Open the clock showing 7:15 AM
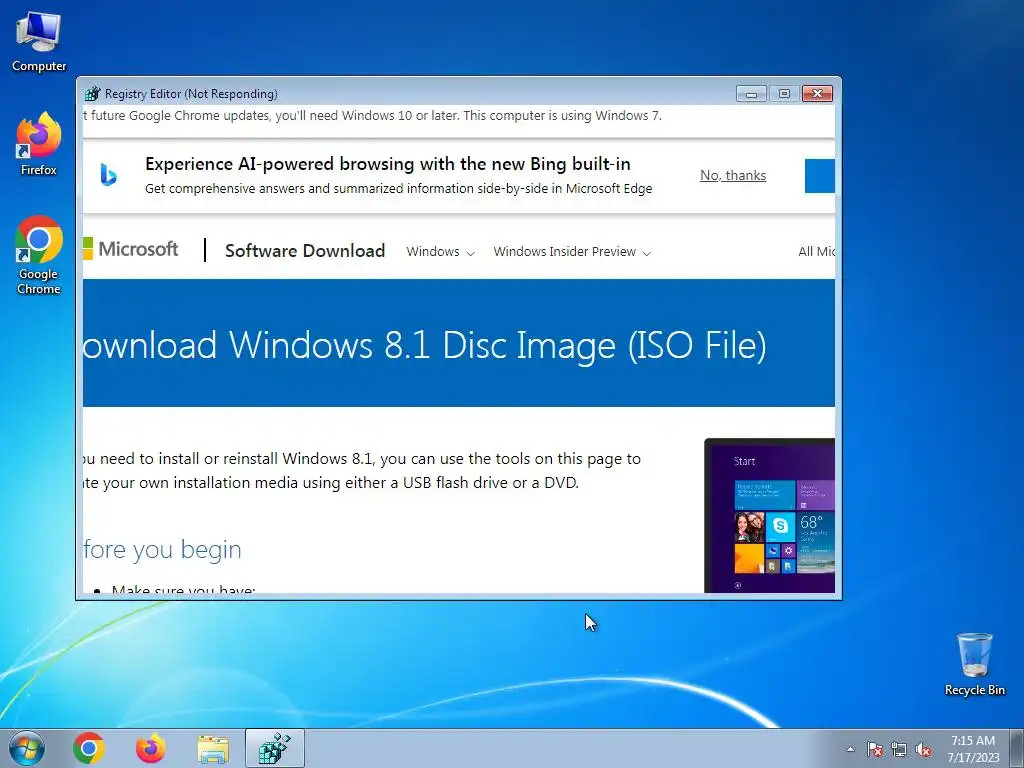The height and width of the screenshot is (768, 1024). coord(973,748)
